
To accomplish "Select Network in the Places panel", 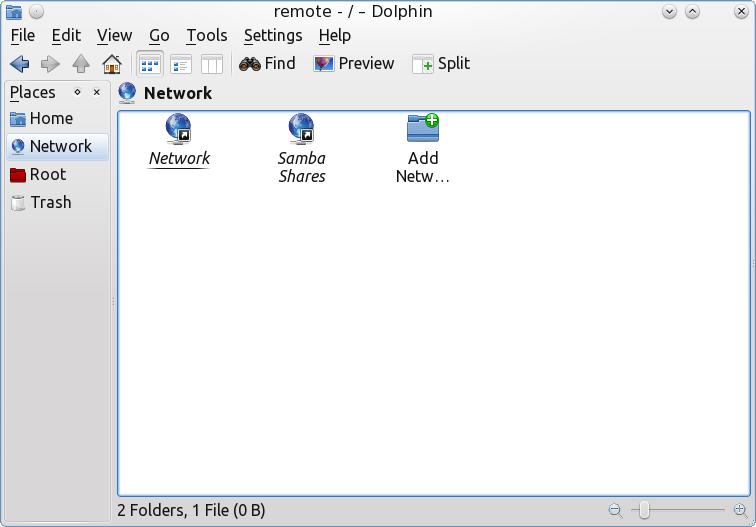I will tap(57, 147).
